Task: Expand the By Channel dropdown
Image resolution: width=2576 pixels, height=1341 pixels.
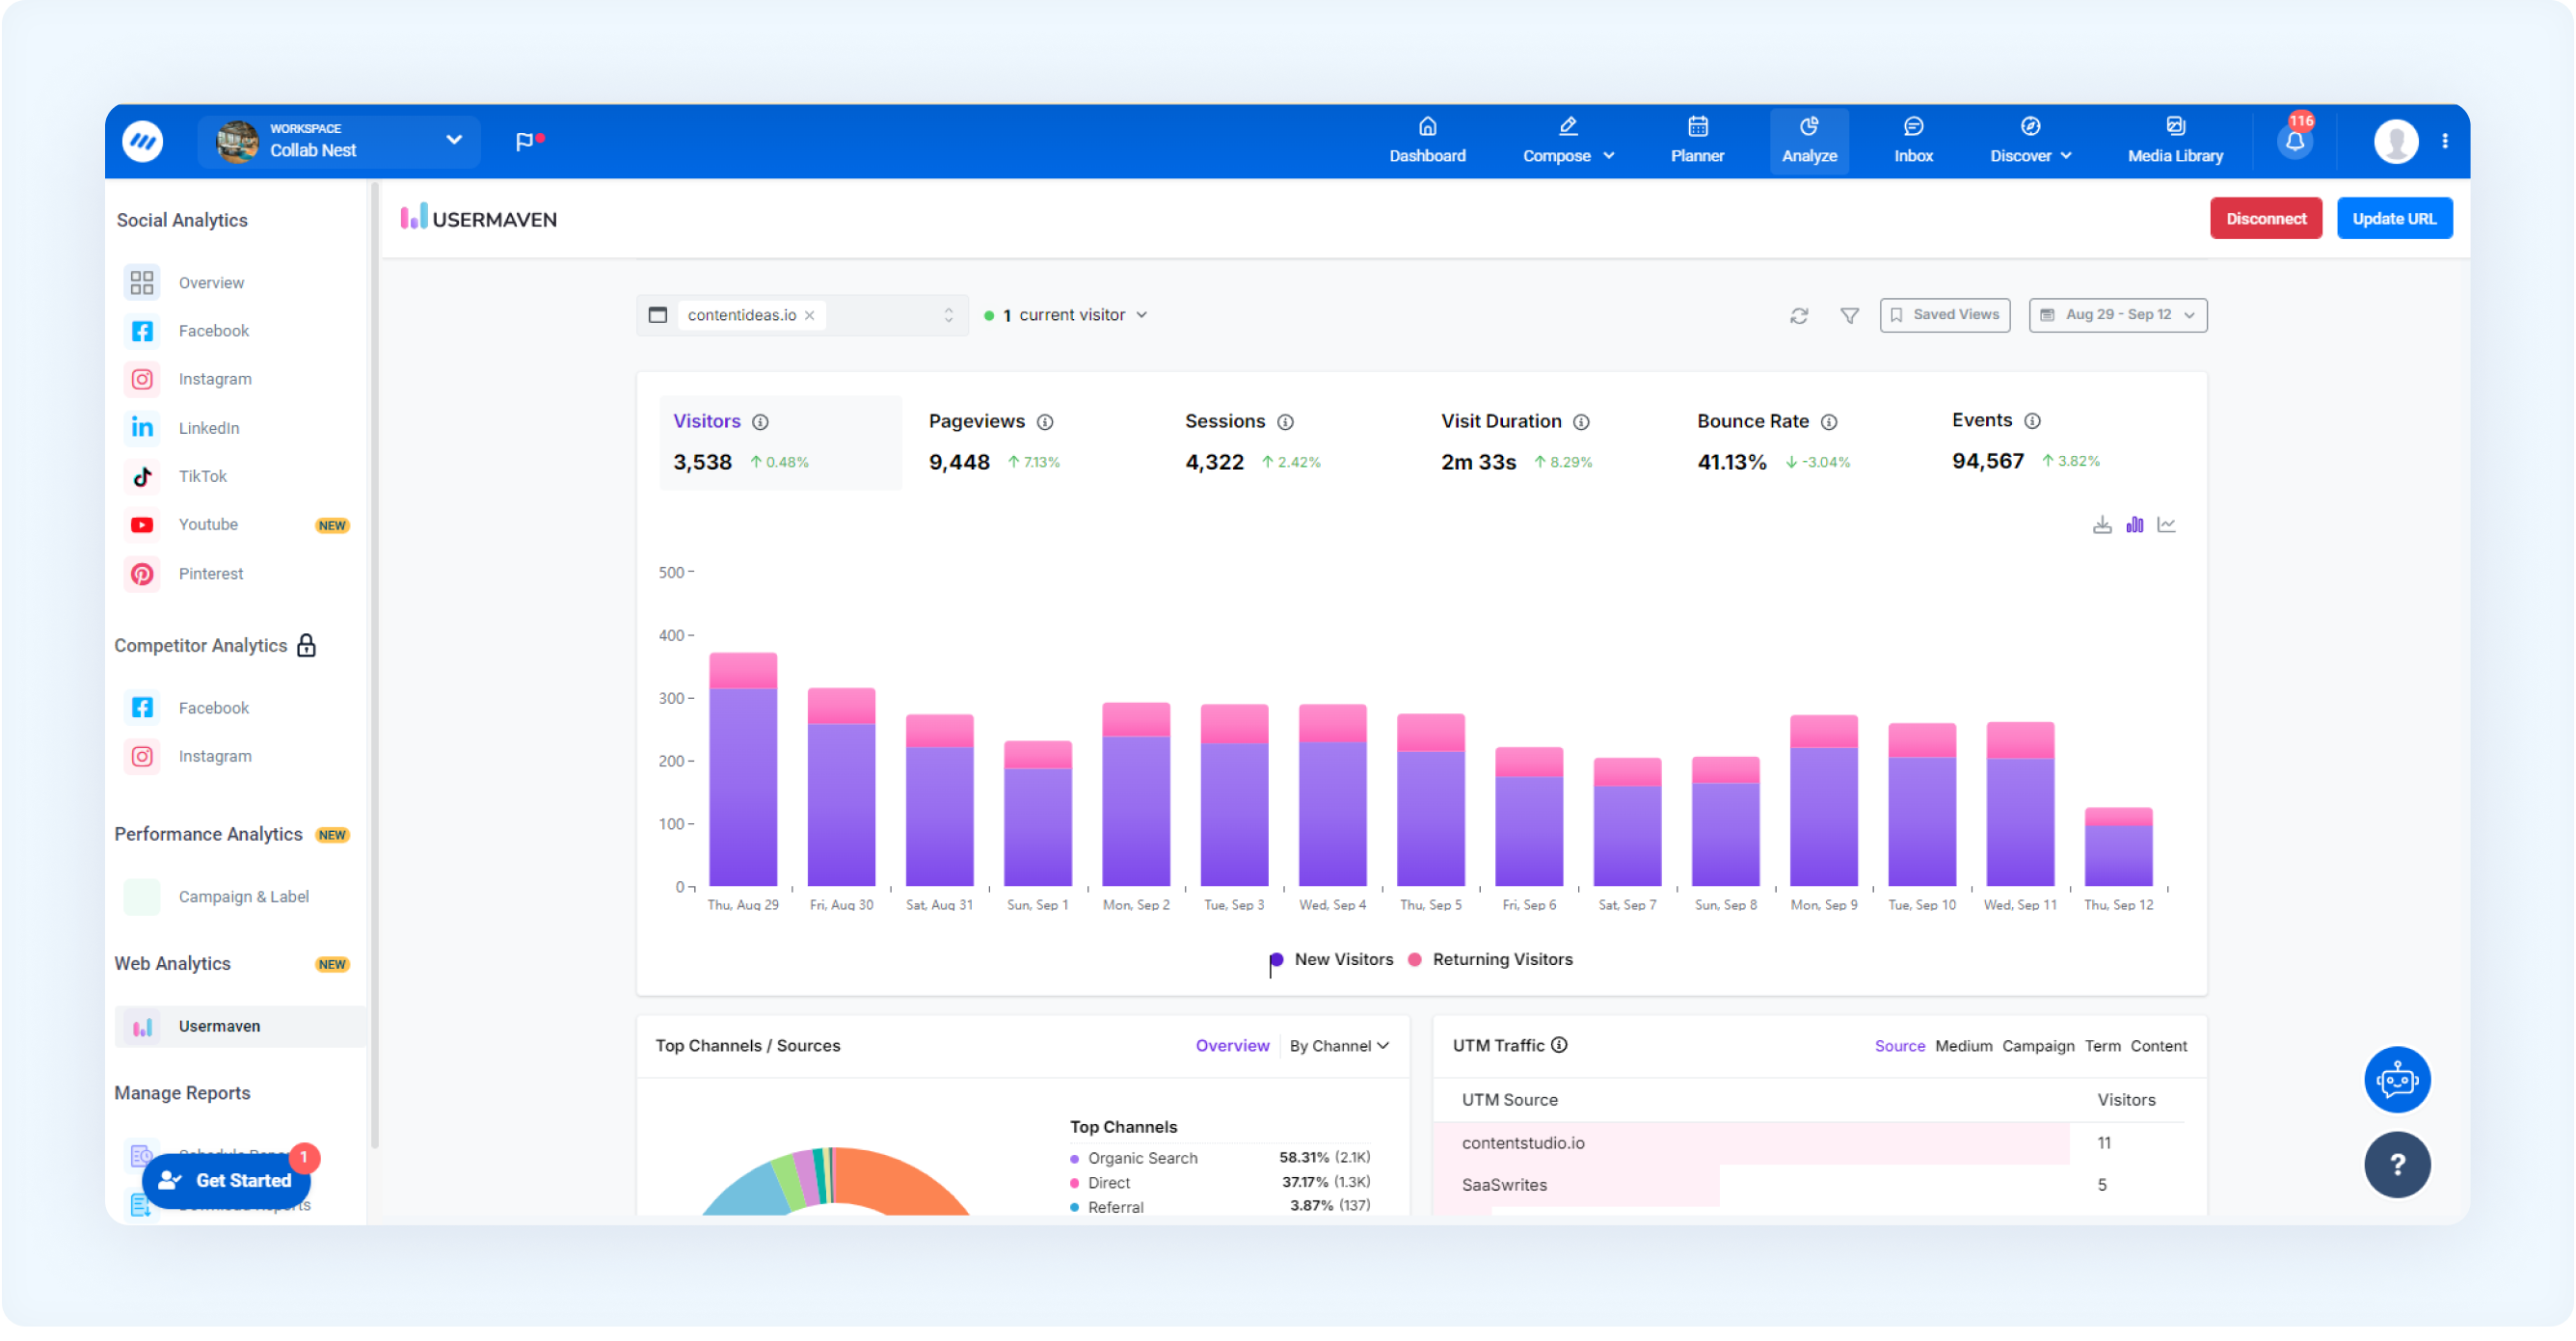Action: pyautogui.click(x=1339, y=1046)
